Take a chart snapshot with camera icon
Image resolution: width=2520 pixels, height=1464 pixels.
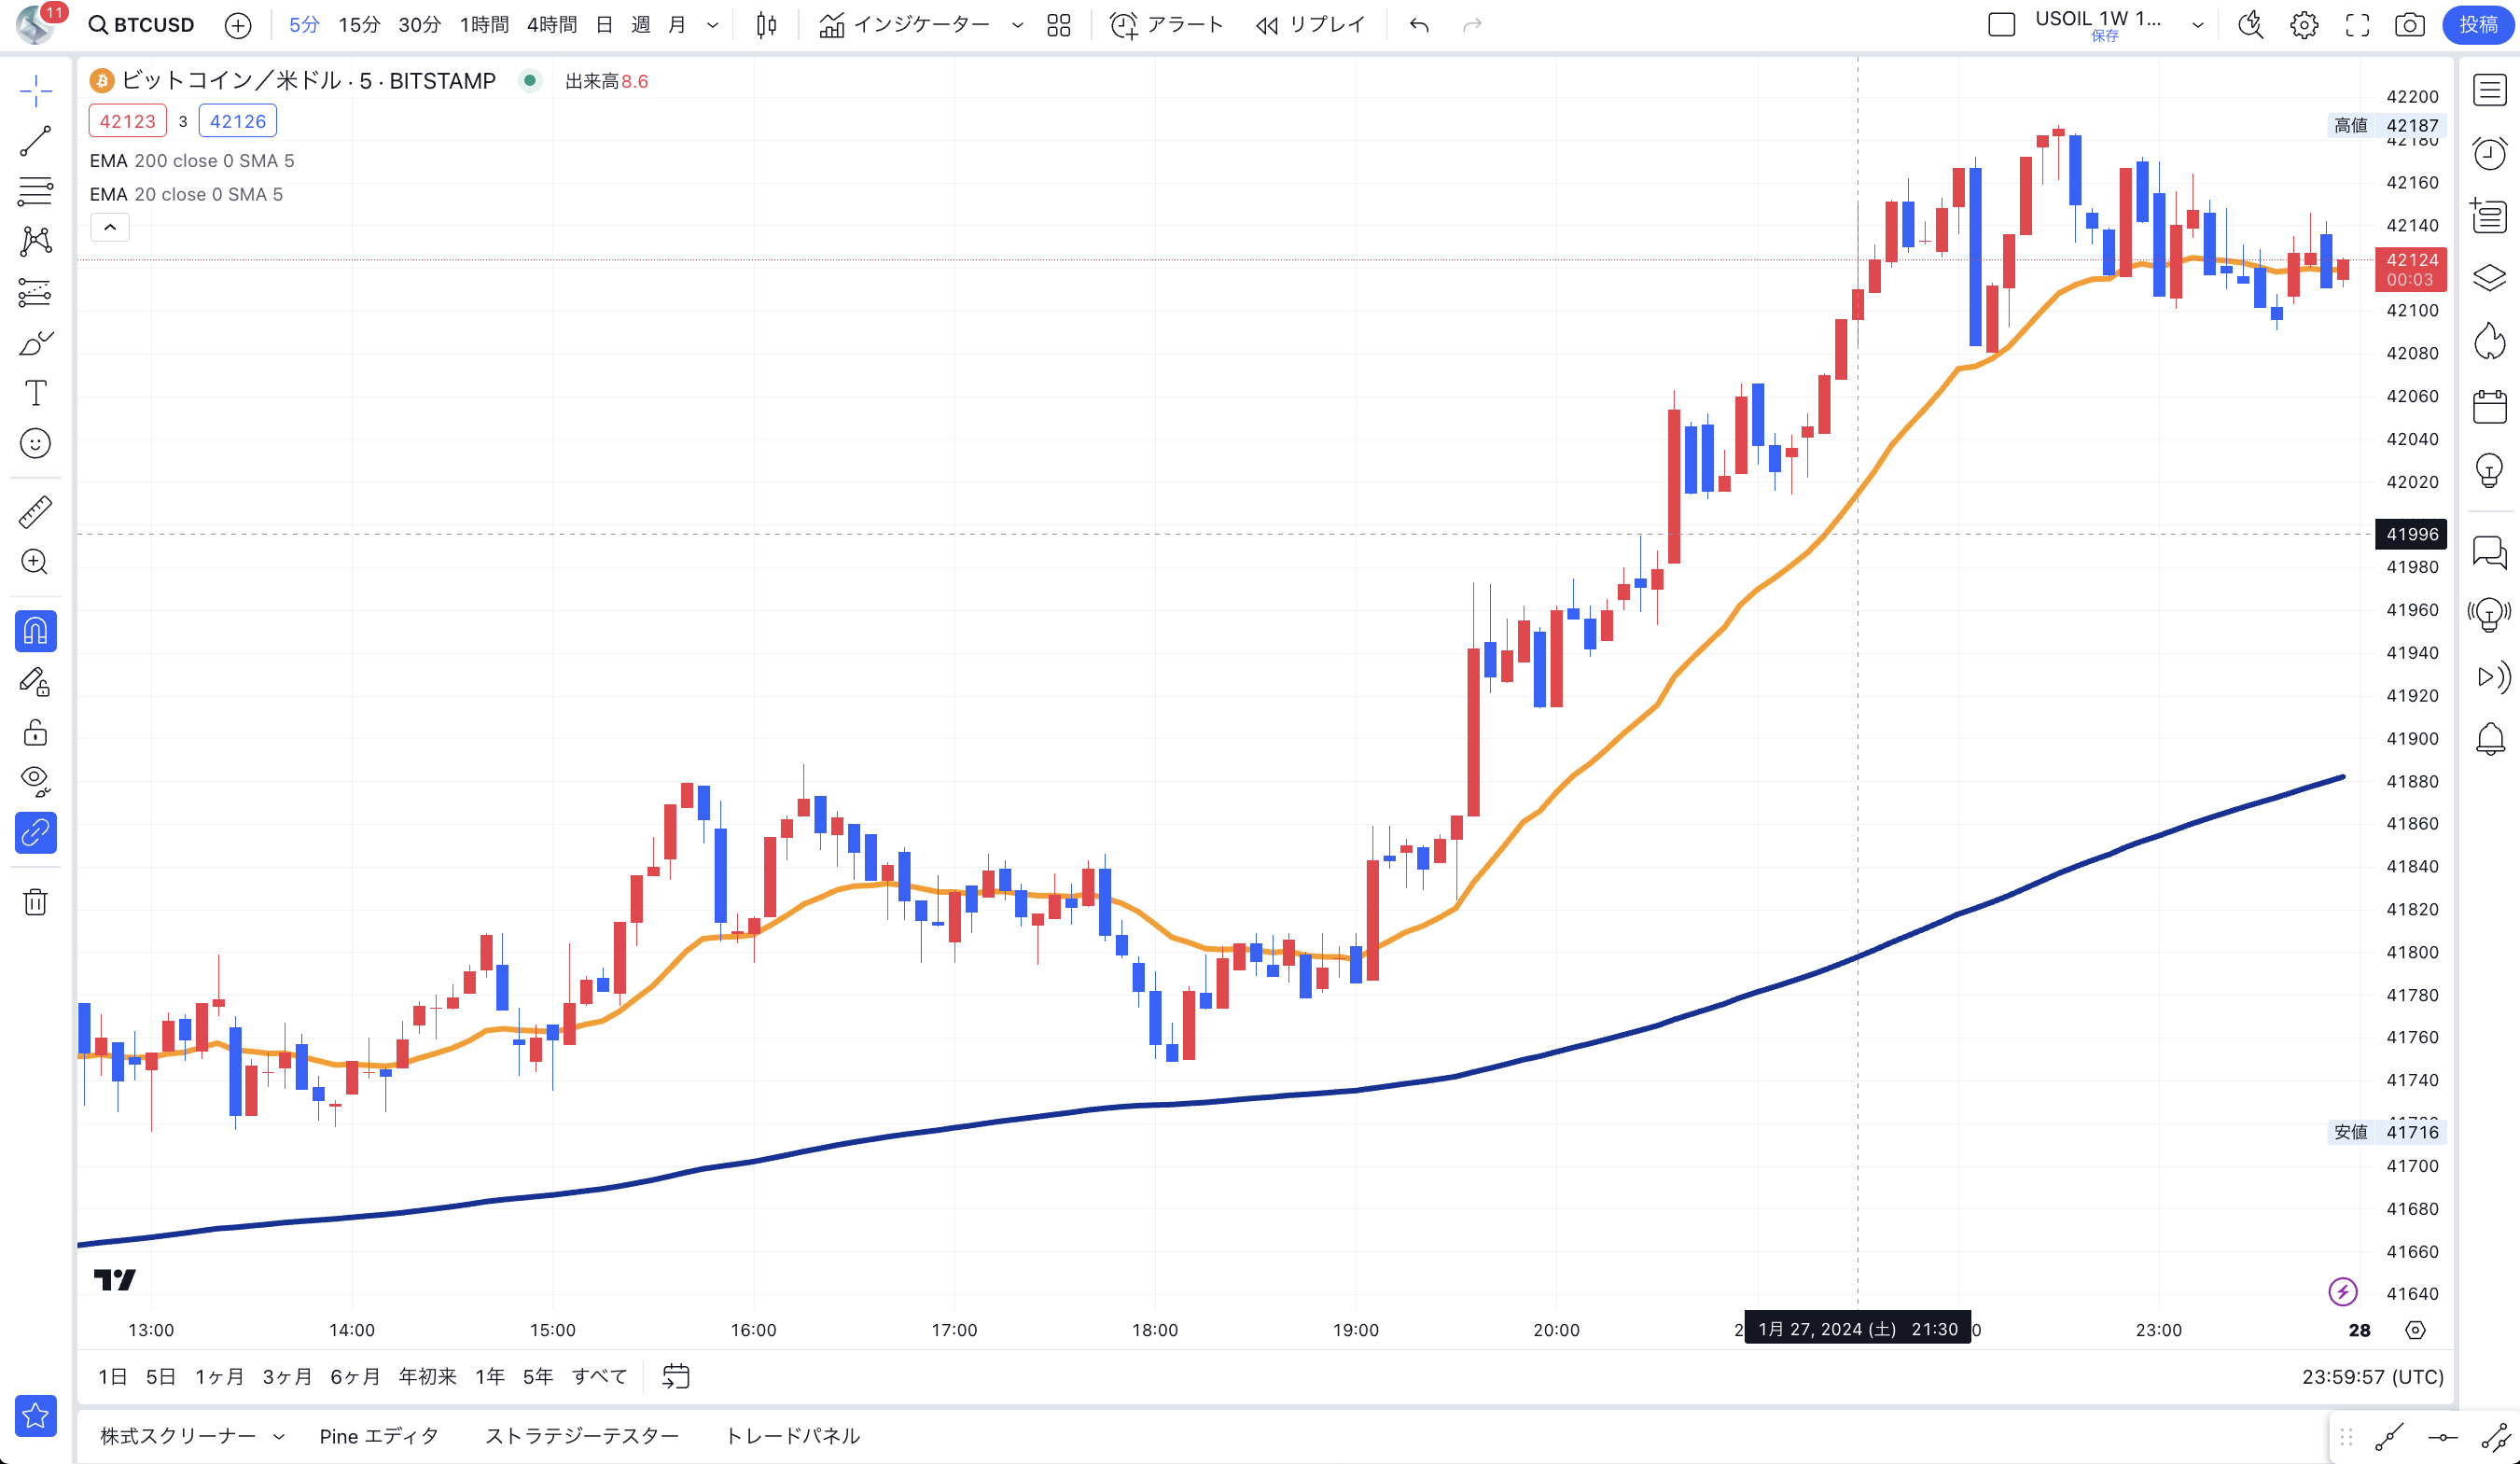click(x=2409, y=25)
